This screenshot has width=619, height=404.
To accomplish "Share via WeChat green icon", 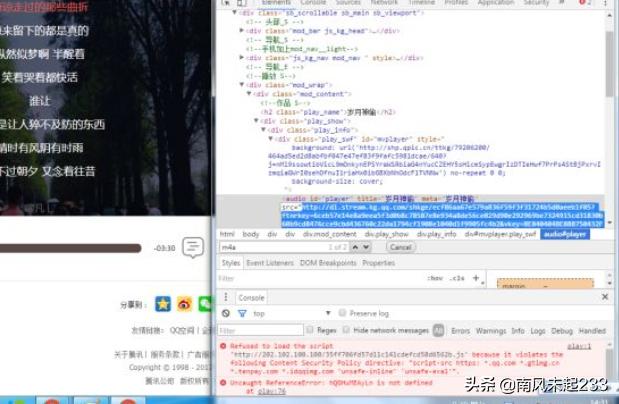I will point(205,303).
